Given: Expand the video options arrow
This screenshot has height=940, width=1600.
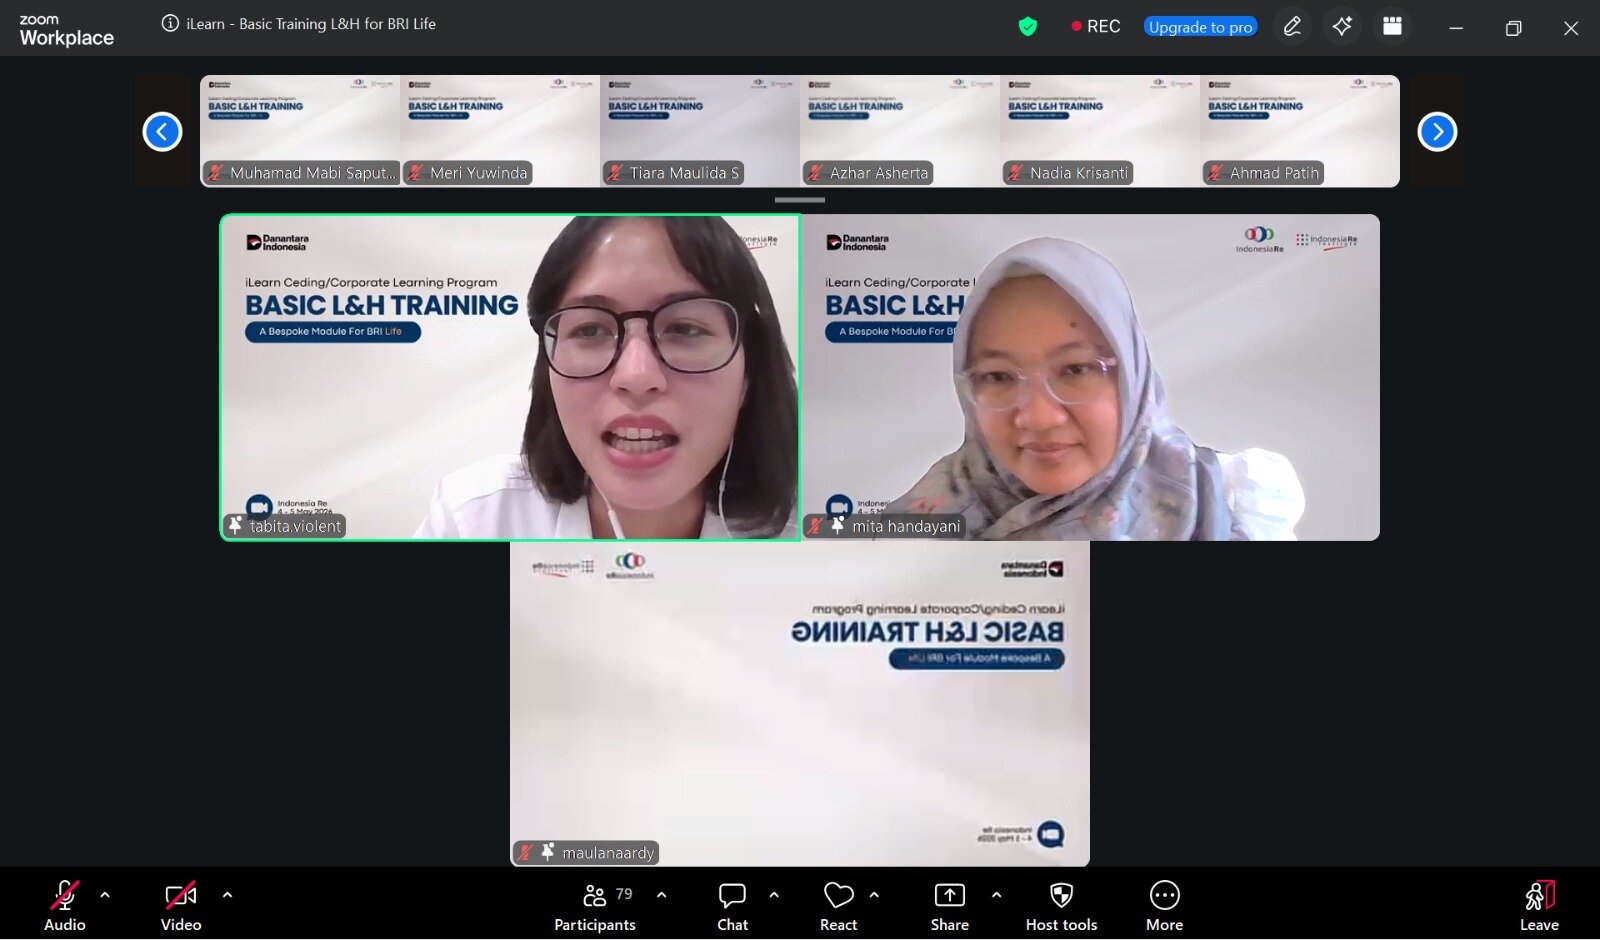Looking at the screenshot, I should click(x=227, y=895).
